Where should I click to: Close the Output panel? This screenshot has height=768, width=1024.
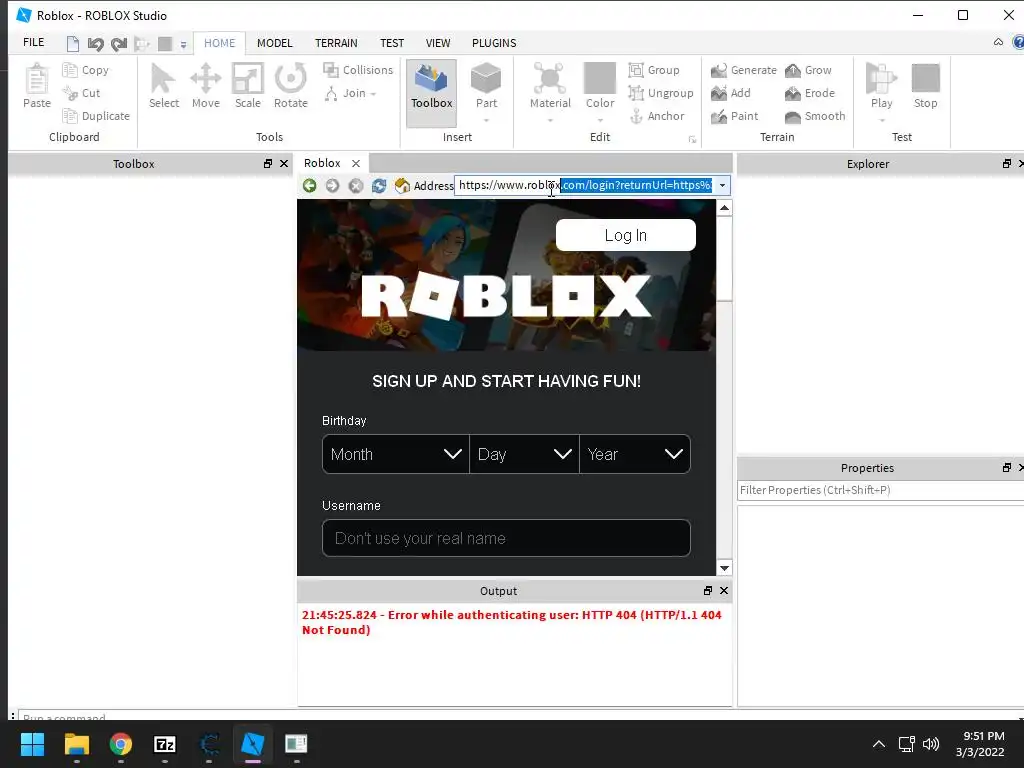(x=724, y=590)
